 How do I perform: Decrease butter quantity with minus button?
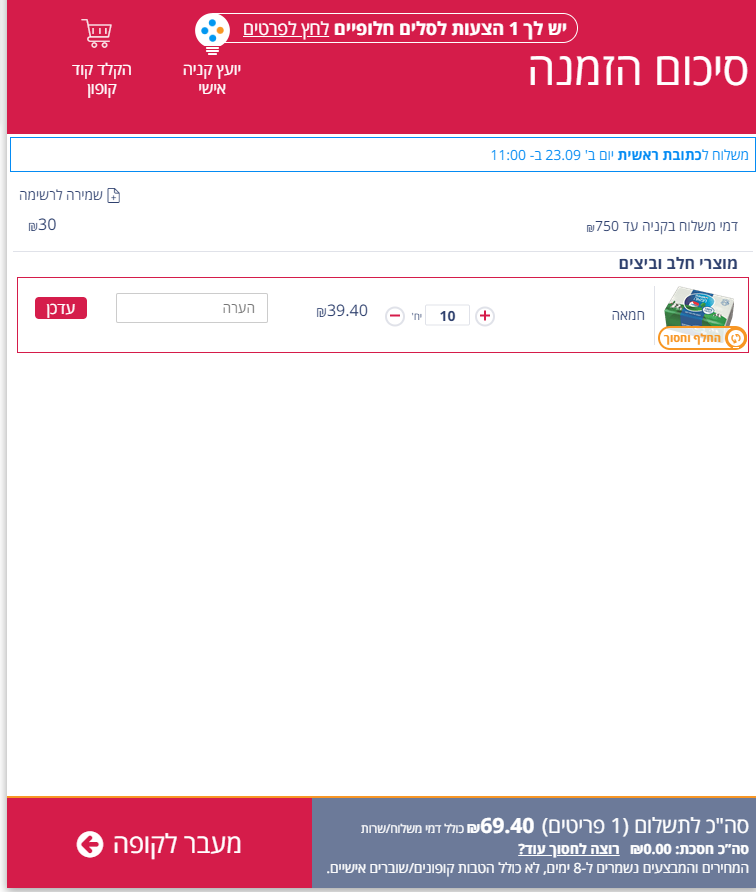click(x=395, y=316)
